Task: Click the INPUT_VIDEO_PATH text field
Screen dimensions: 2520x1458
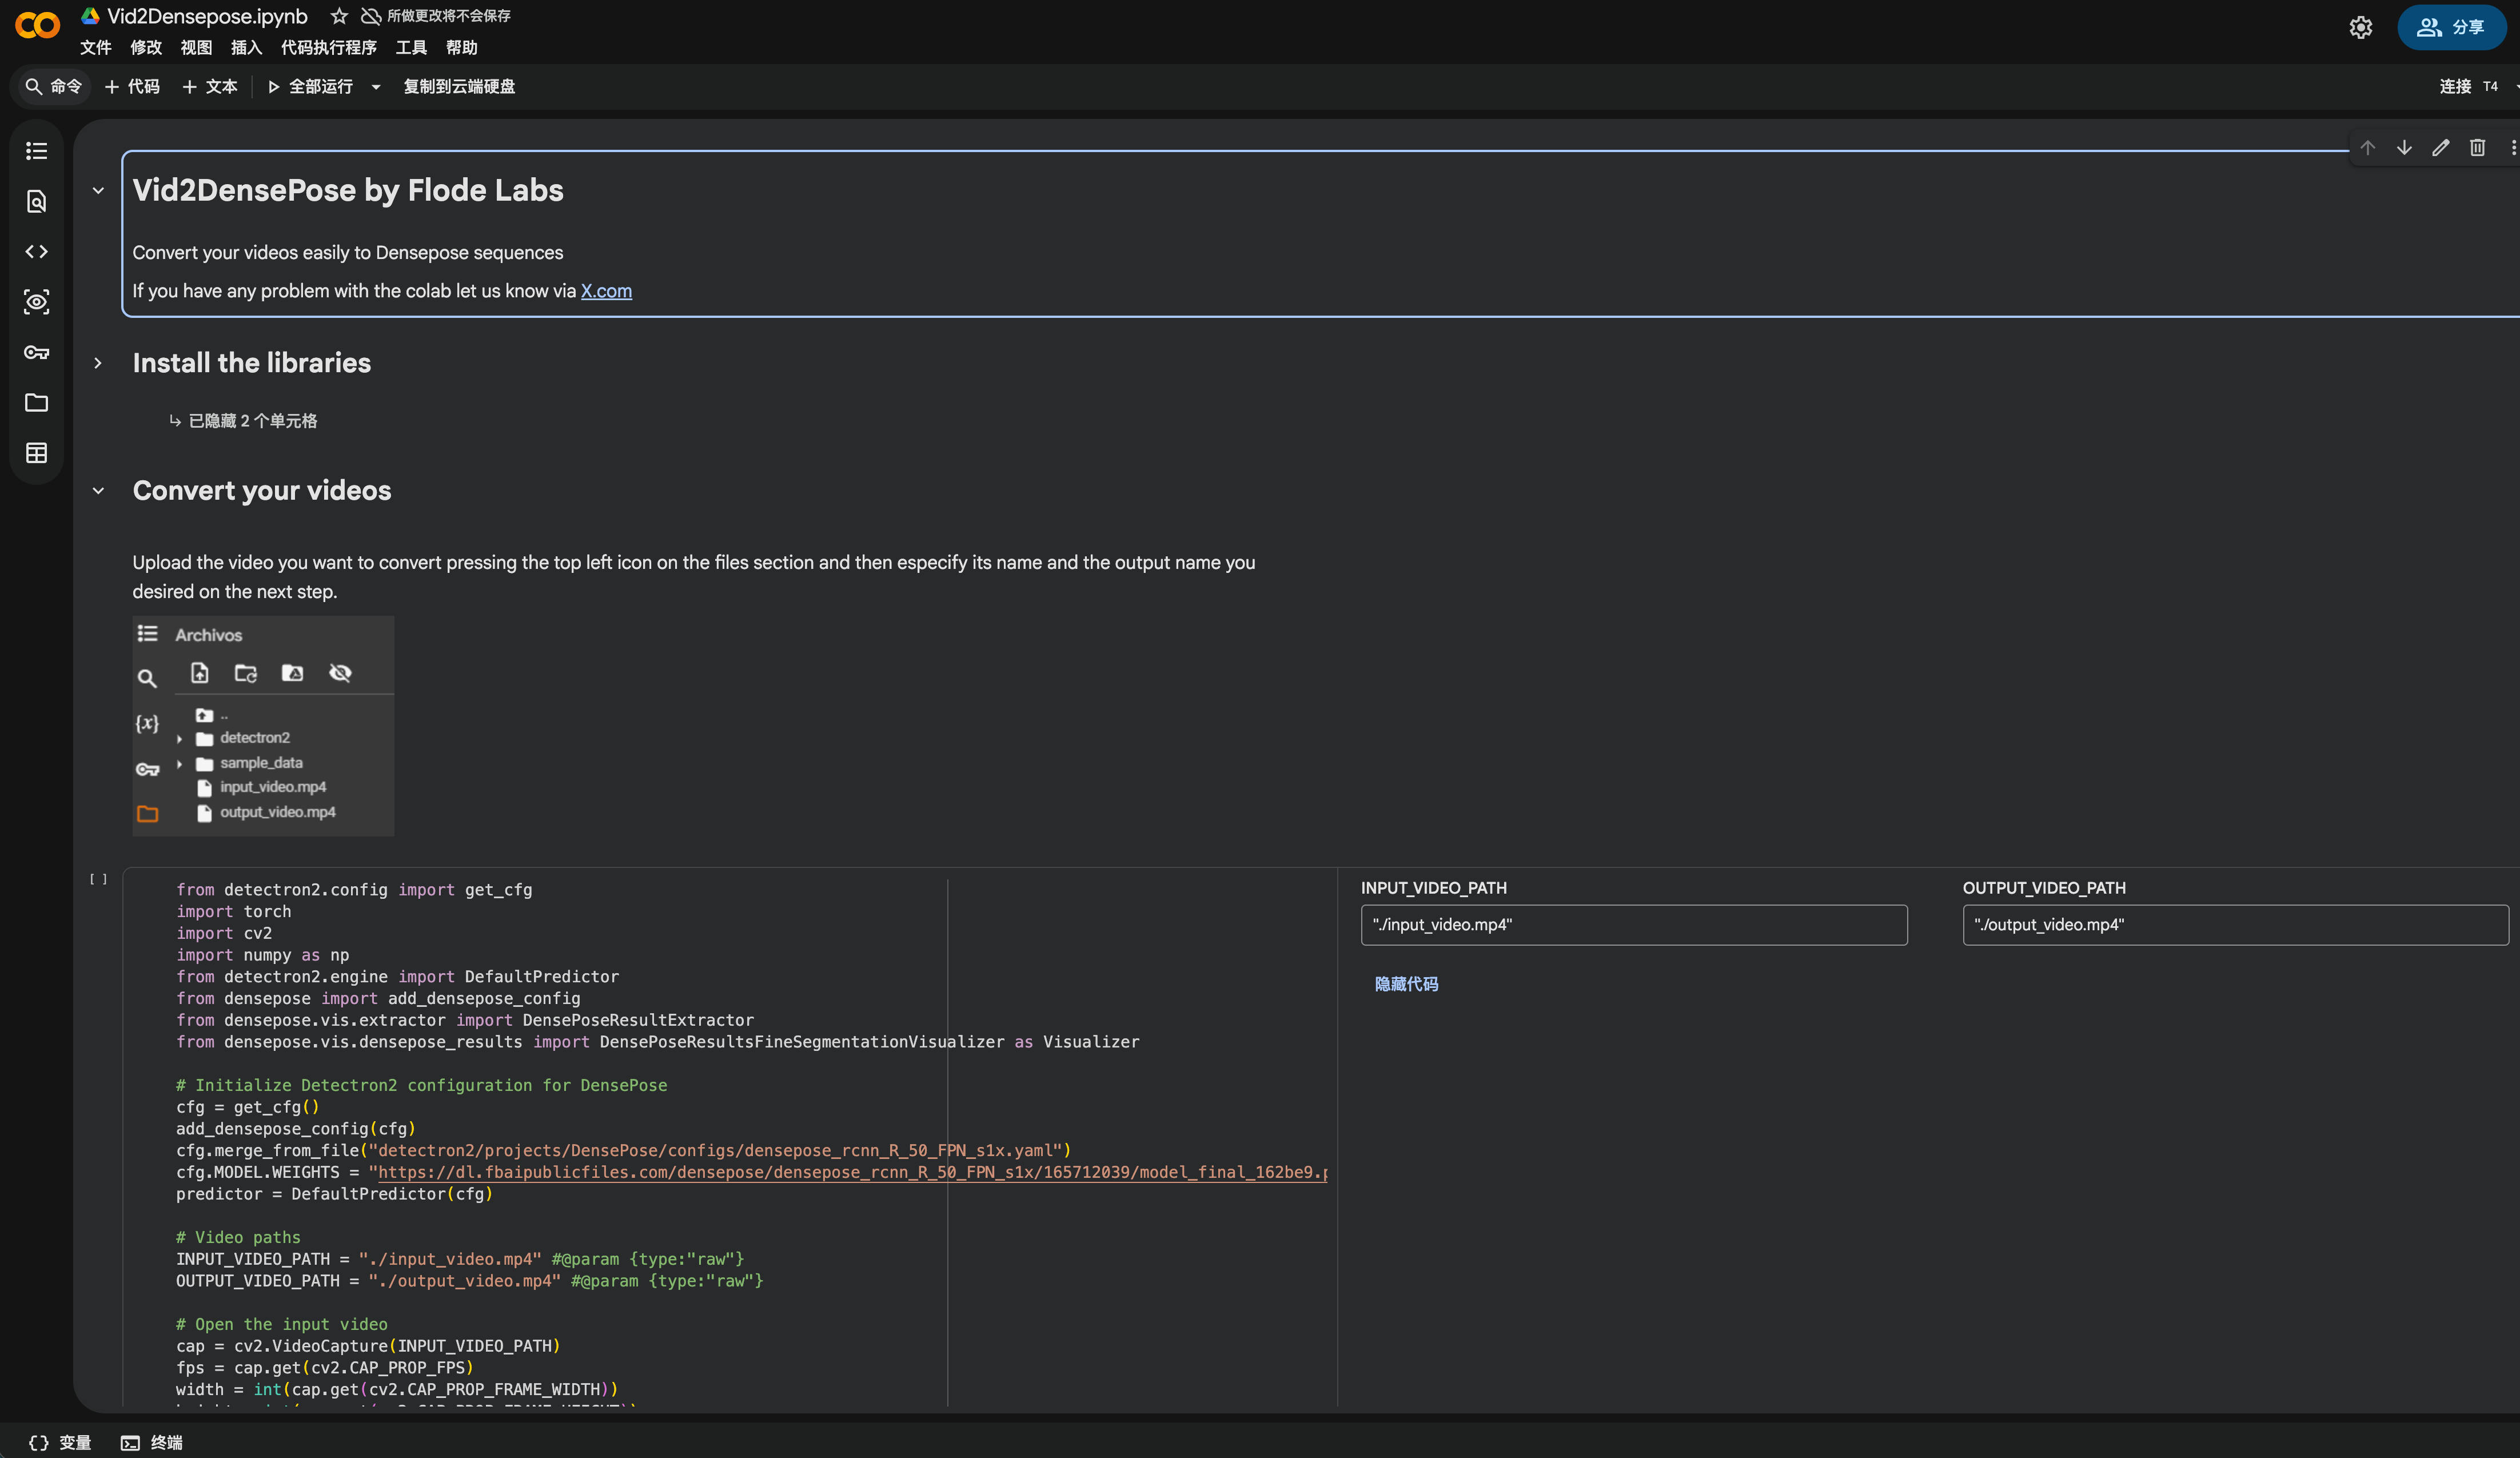Action: (1633, 925)
